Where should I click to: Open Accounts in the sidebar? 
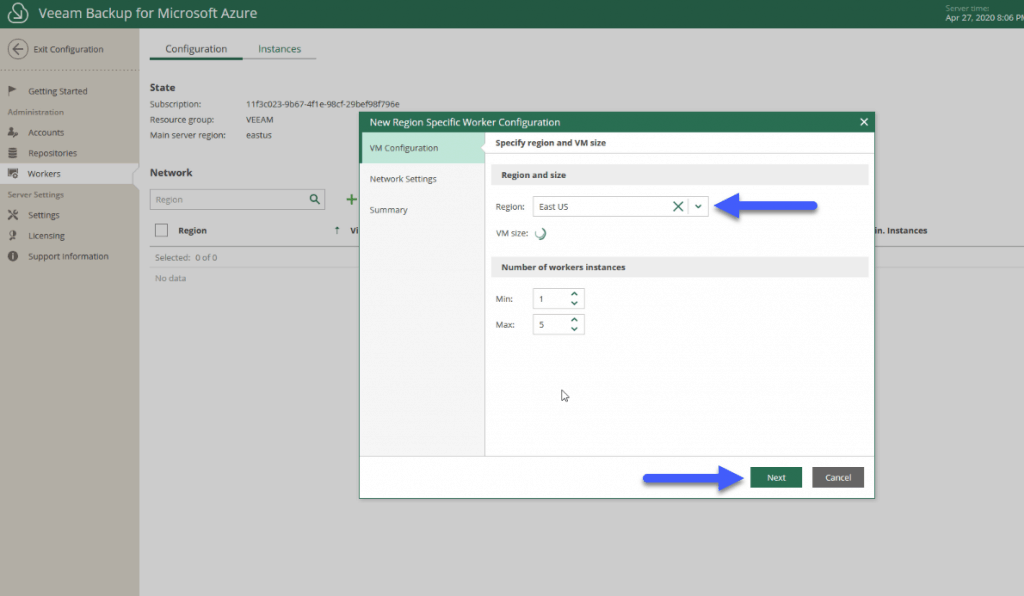[x=46, y=133]
